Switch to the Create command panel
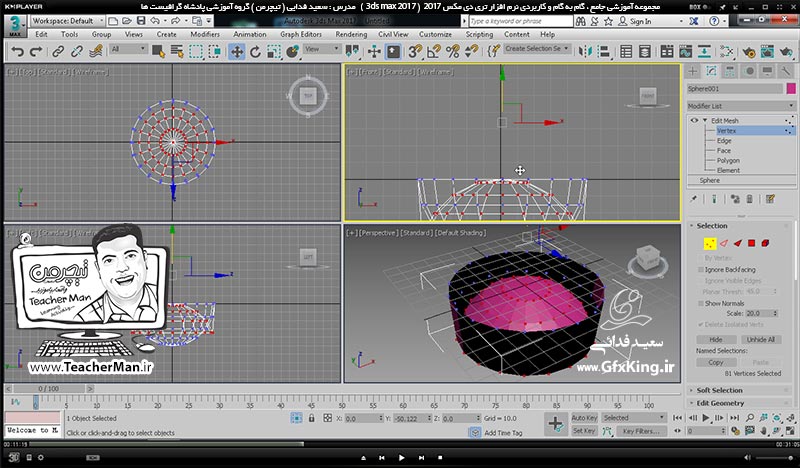800x468 pixels. pos(692,71)
